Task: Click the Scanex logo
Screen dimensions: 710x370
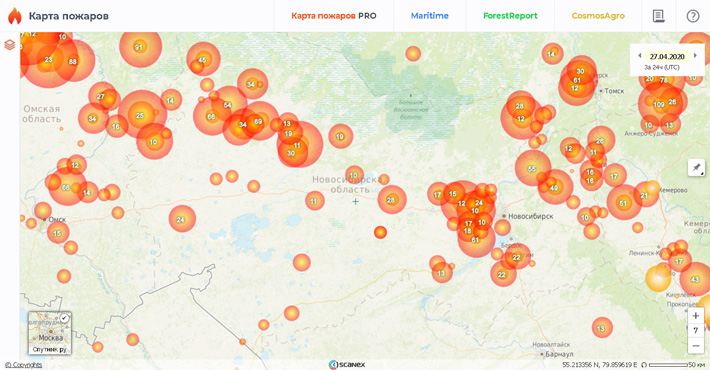Action: (x=347, y=364)
